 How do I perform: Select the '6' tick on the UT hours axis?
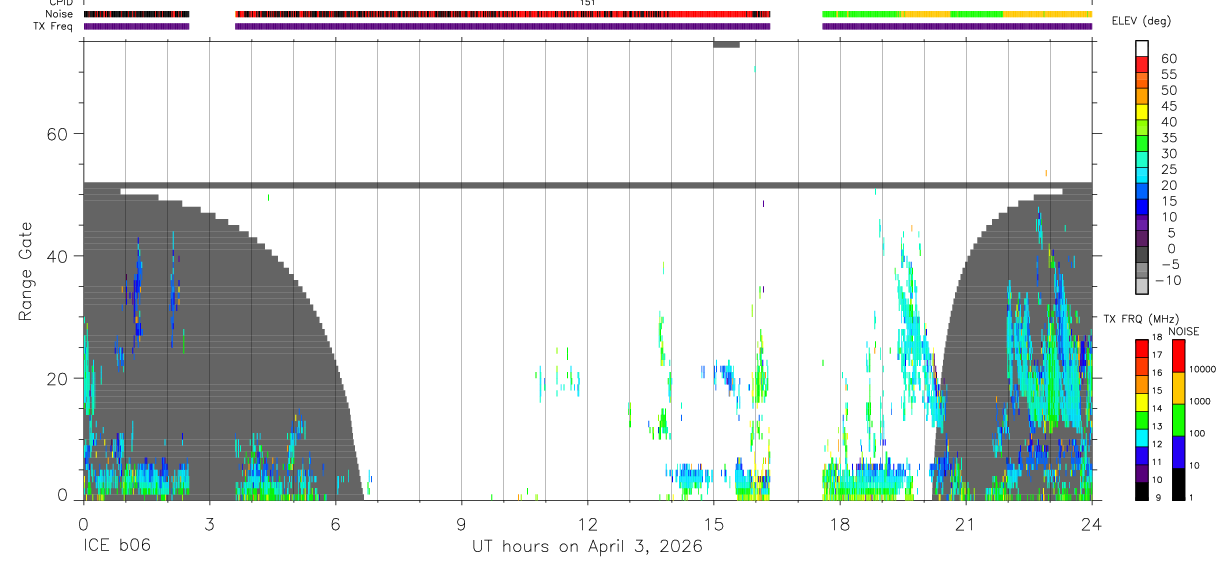335,524
